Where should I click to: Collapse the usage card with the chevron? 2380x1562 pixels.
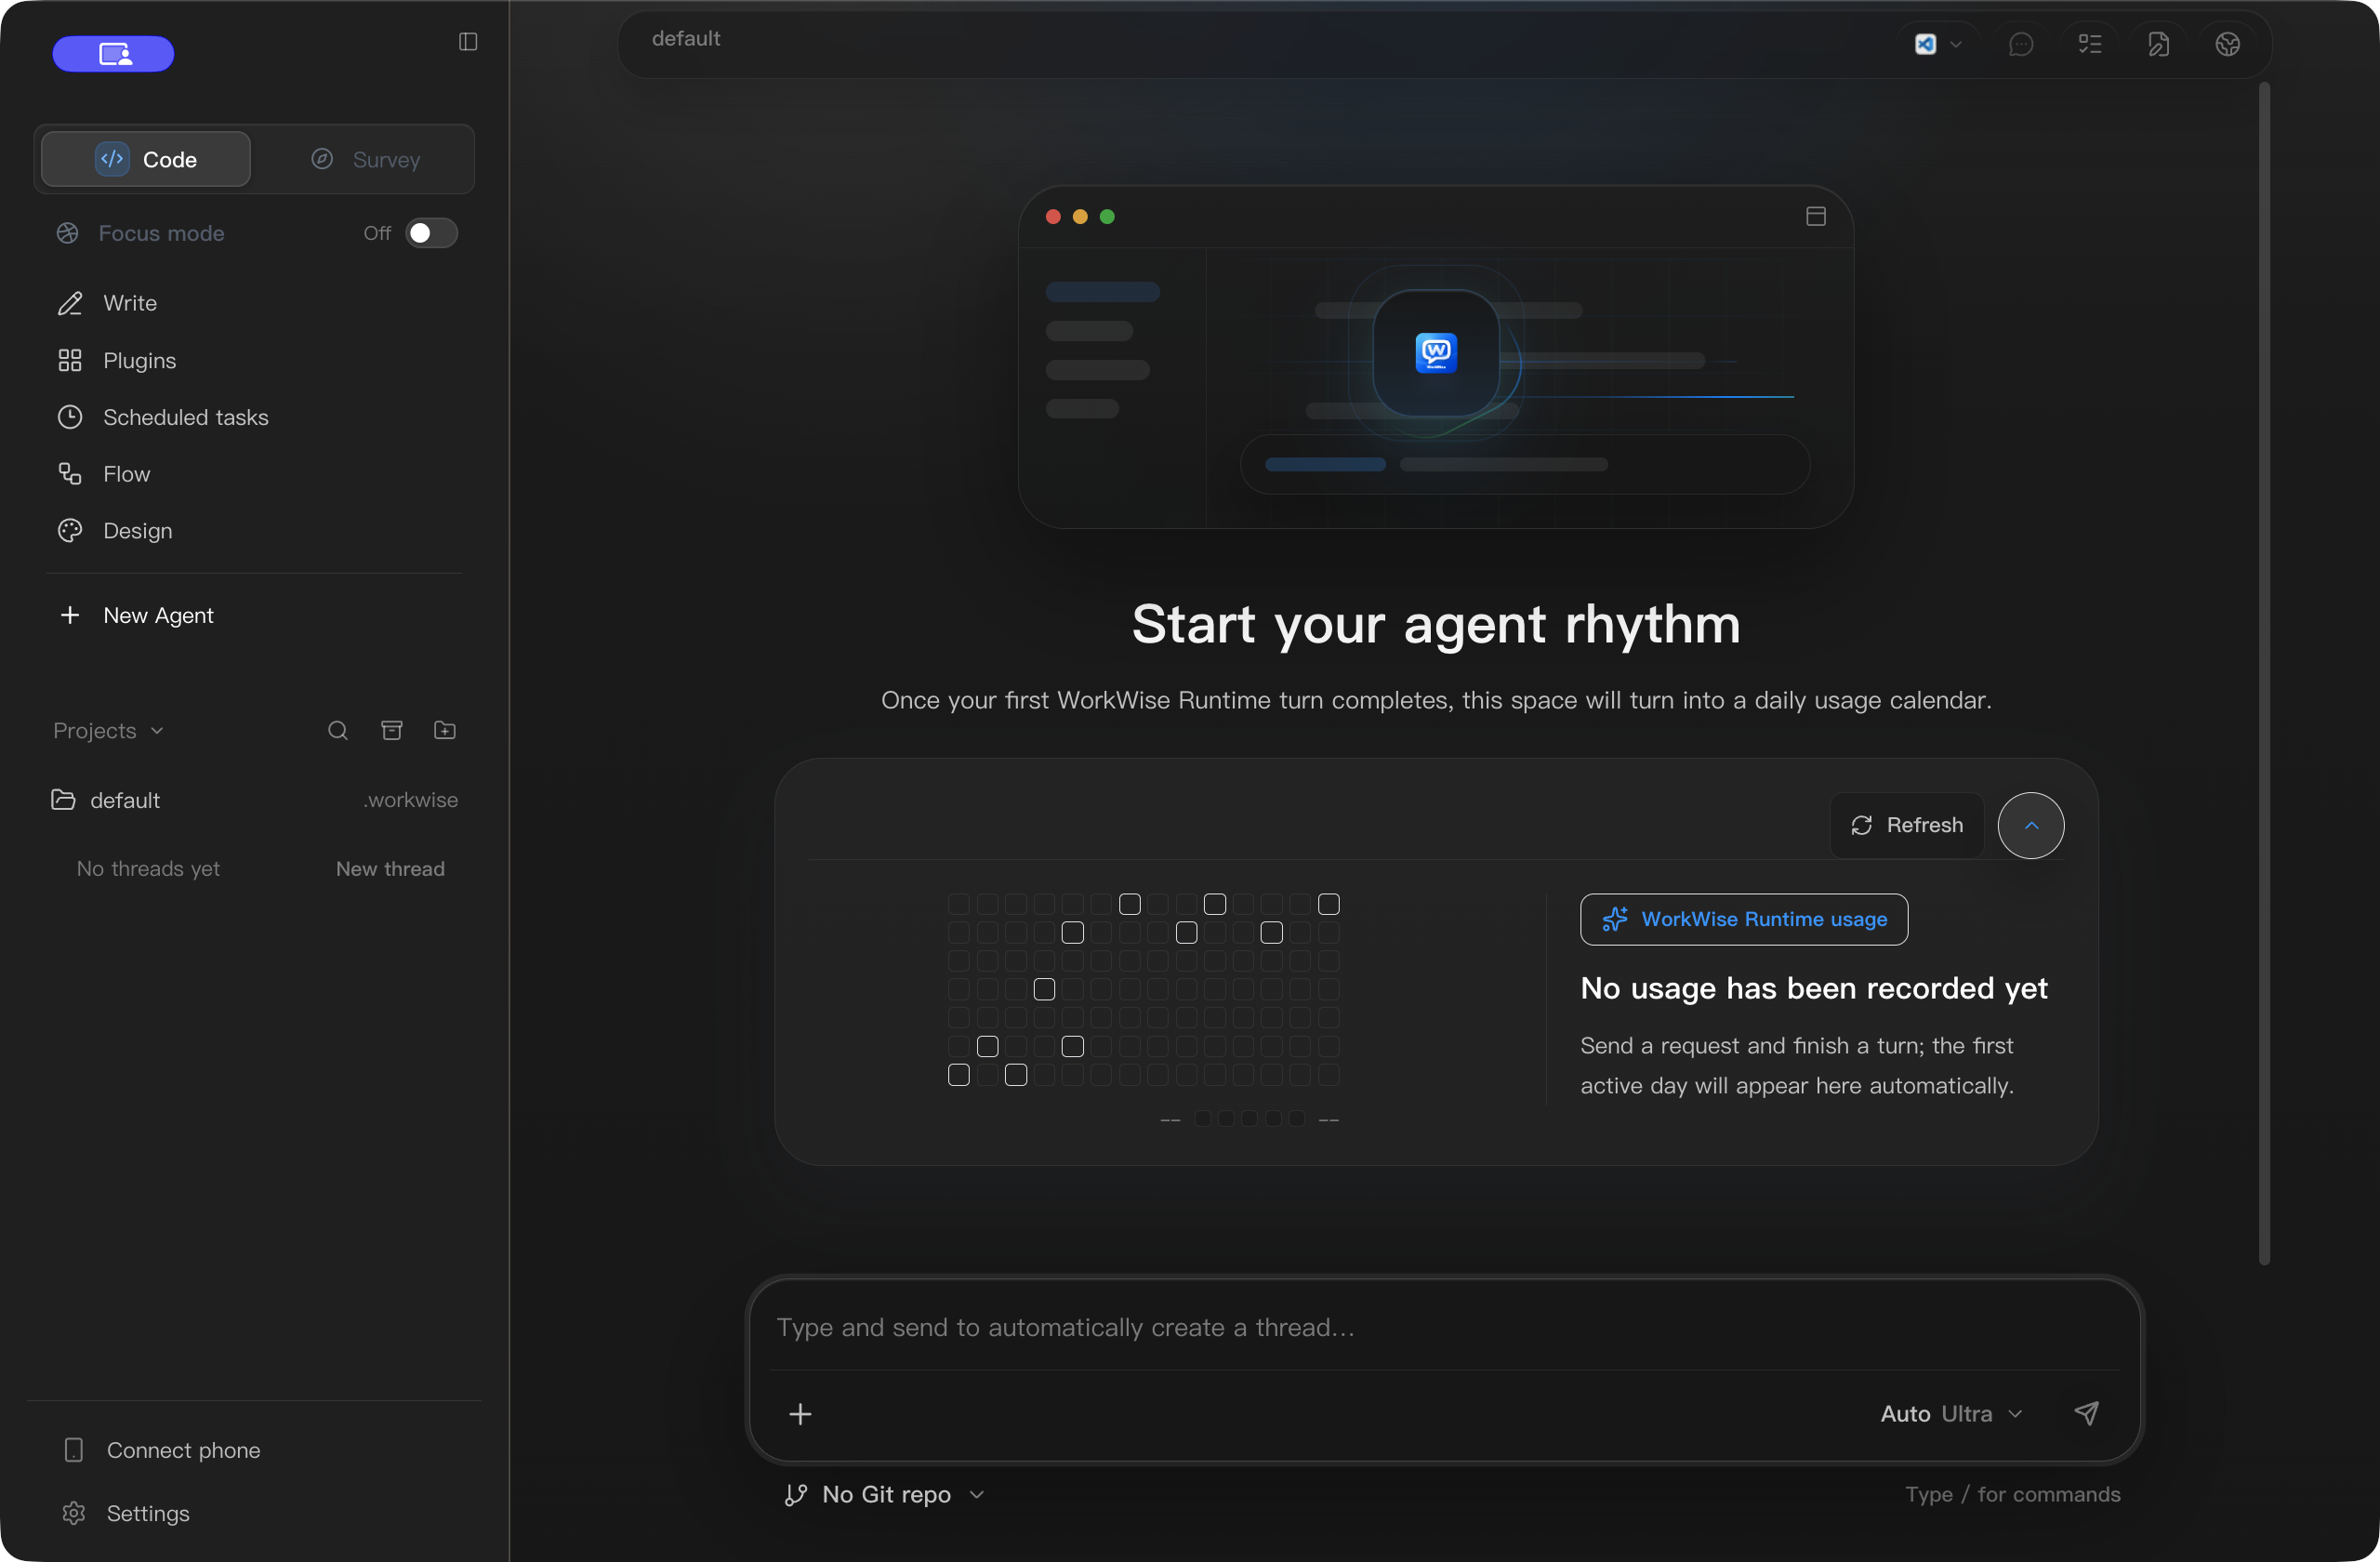tap(2031, 825)
